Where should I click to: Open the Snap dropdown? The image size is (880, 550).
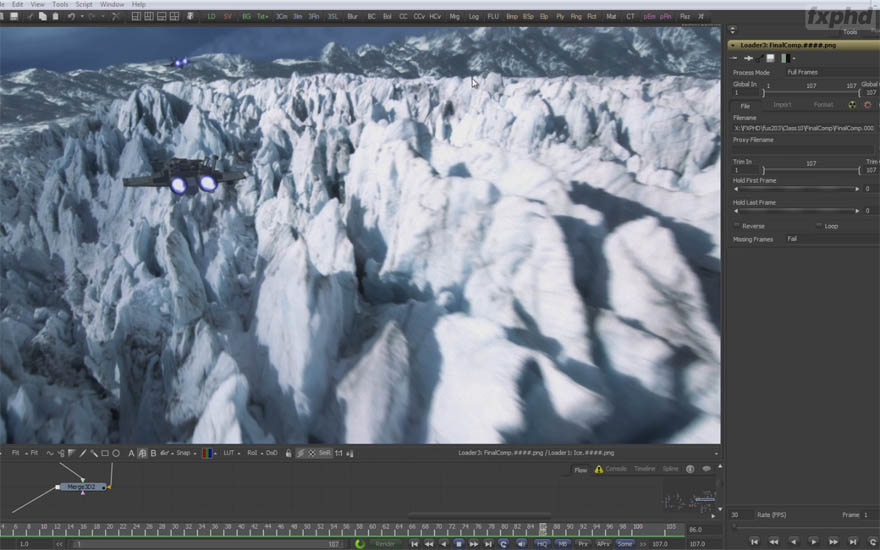click(x=186, y=453)
